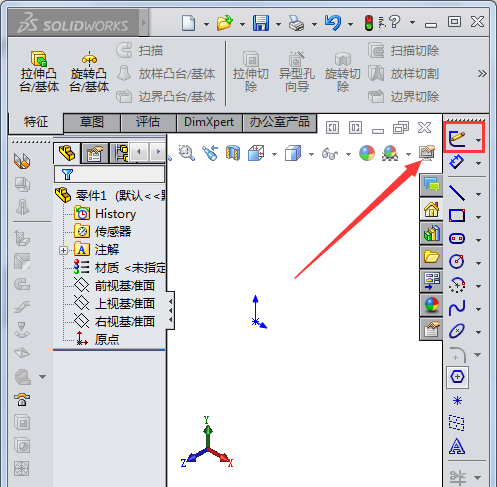497x487 pixels.
Task: Open the Appearances color ball pane tab
Action: pyautogui.click(x=431, y=305)
